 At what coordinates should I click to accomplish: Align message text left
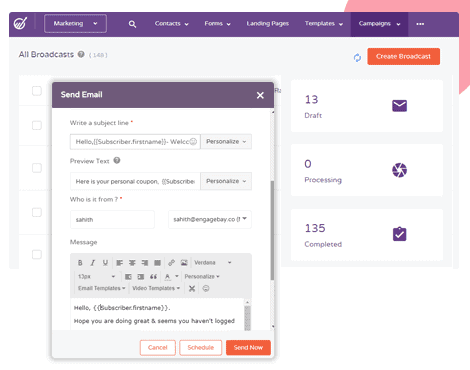coord(119,263)
